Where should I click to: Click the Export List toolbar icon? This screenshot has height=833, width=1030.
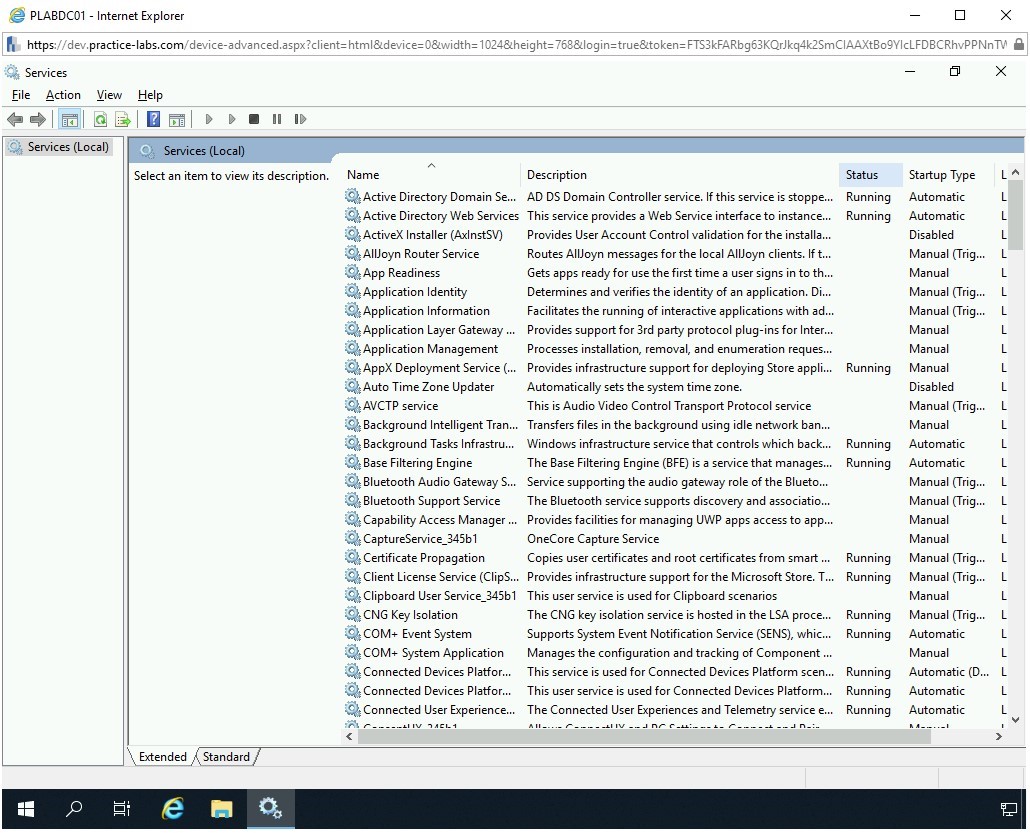(123, 119)
